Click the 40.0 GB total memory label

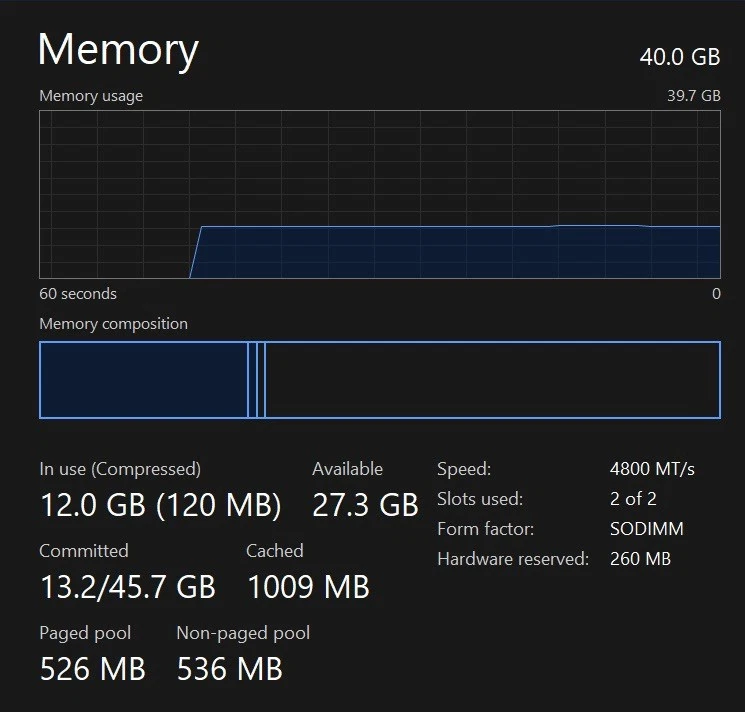click(680, 57)
